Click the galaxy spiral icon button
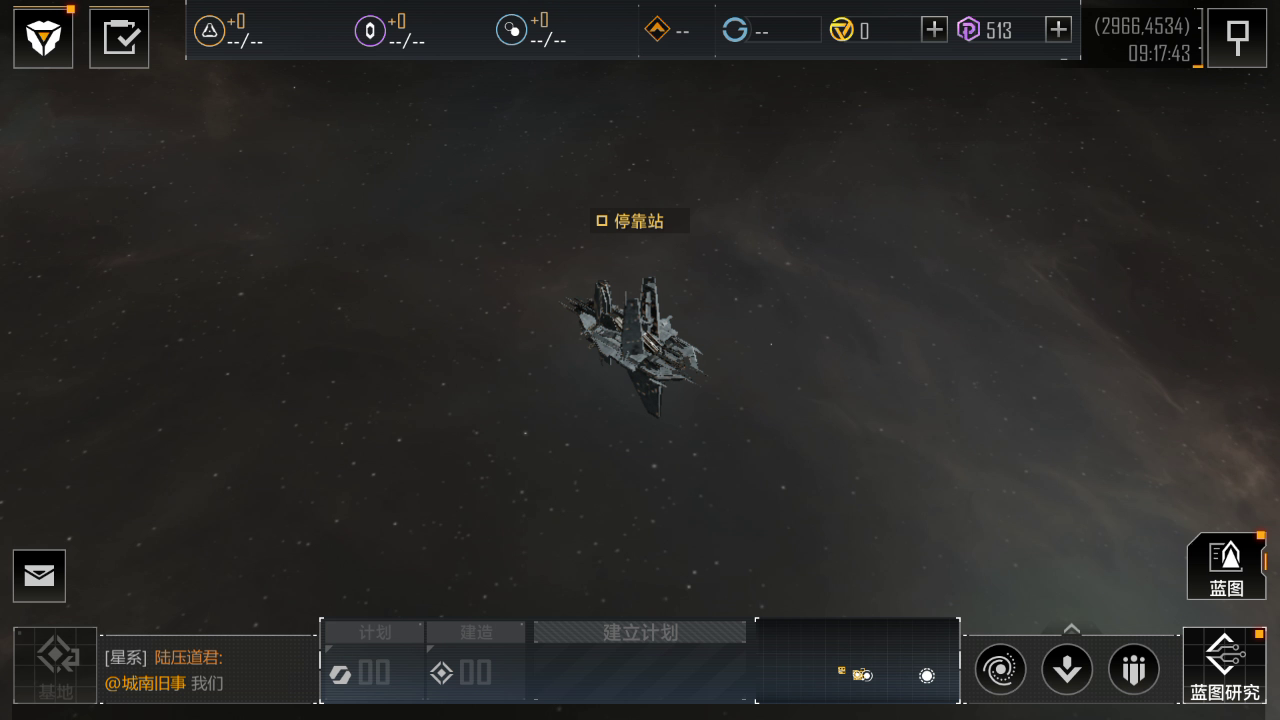 [1000, 669]
